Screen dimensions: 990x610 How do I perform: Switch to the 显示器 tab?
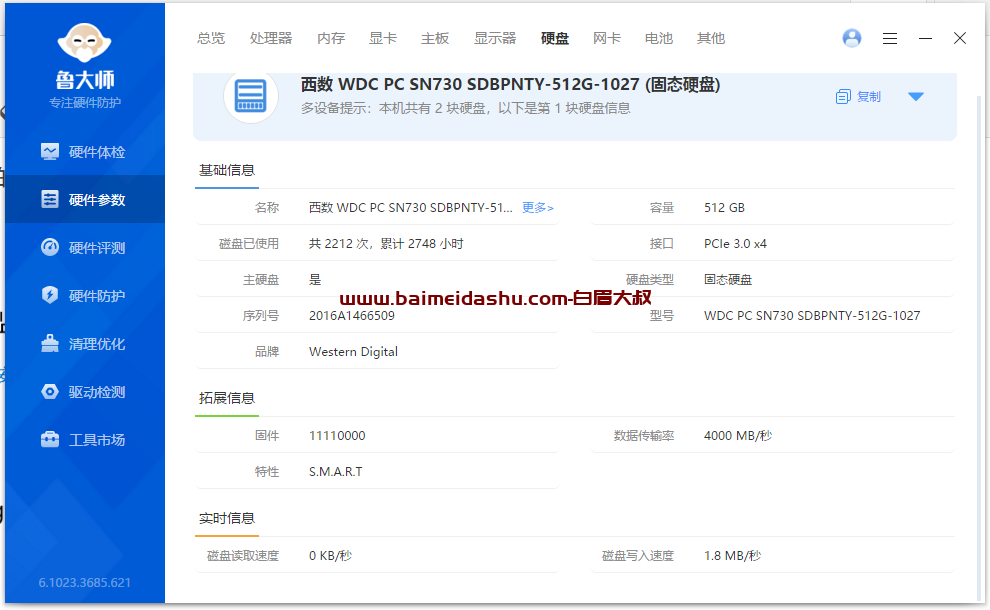pyautogui.click(x=495, y=39)
